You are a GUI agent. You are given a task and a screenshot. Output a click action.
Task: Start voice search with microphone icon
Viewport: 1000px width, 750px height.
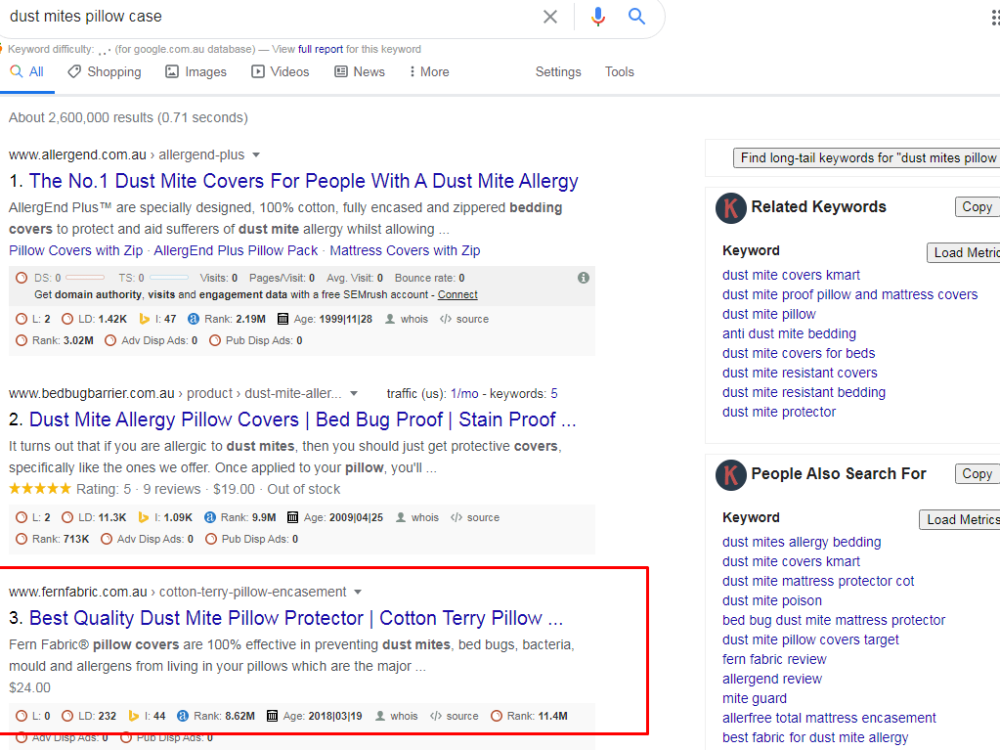[x=598, y=17]
